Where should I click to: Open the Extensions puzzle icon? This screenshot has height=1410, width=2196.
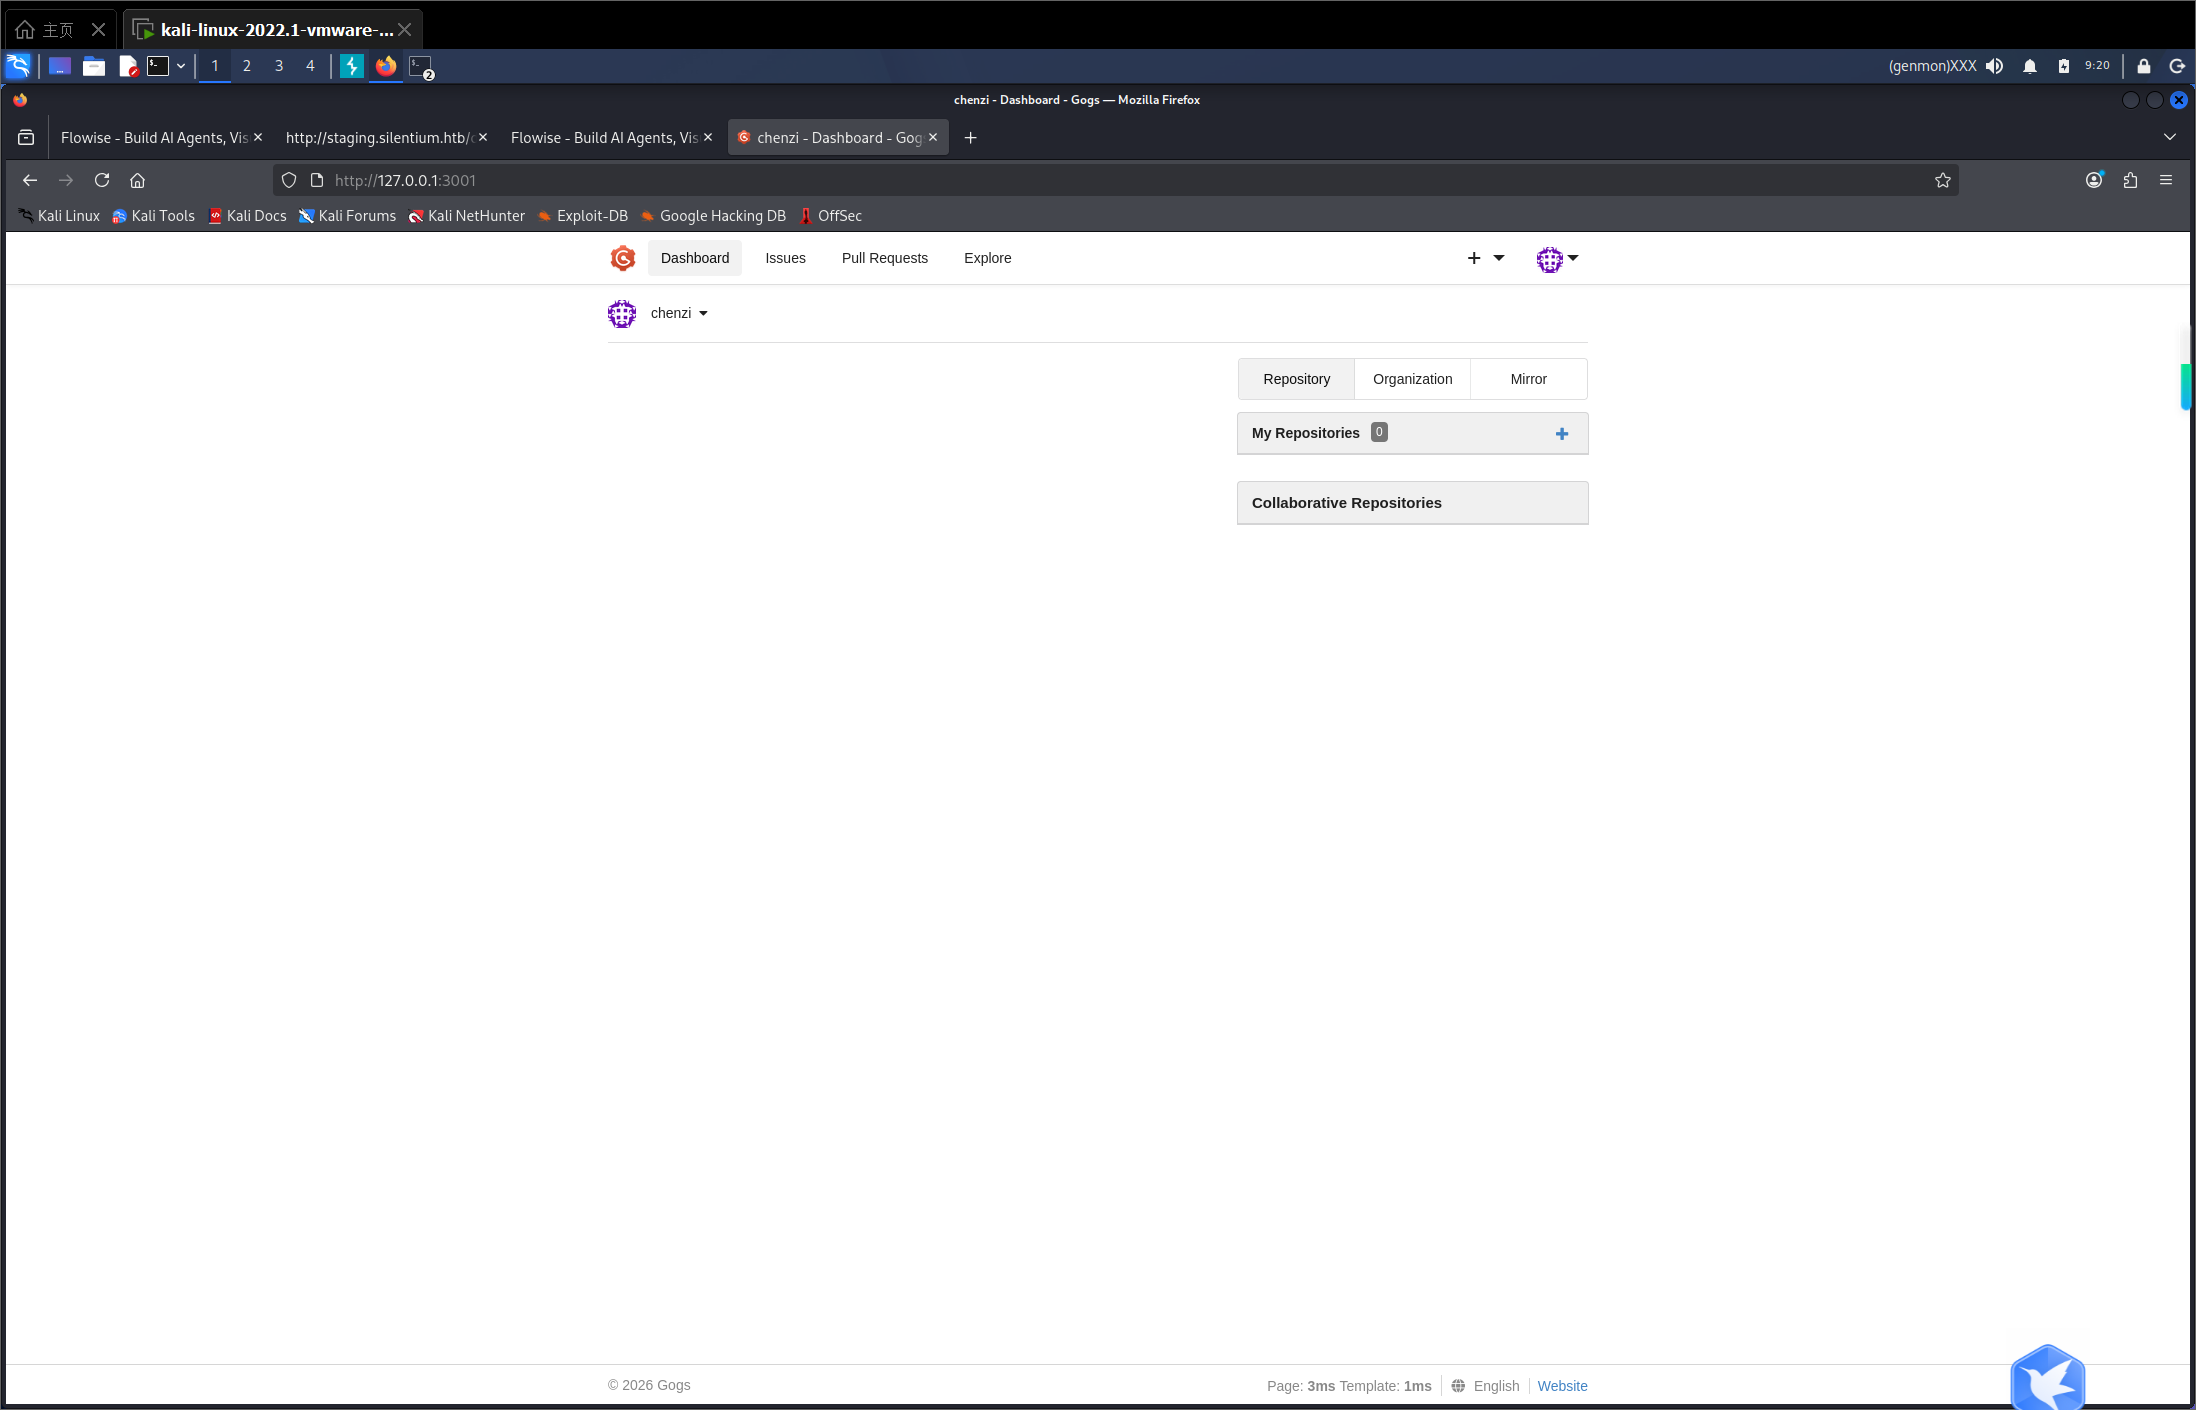point(2130,180)
